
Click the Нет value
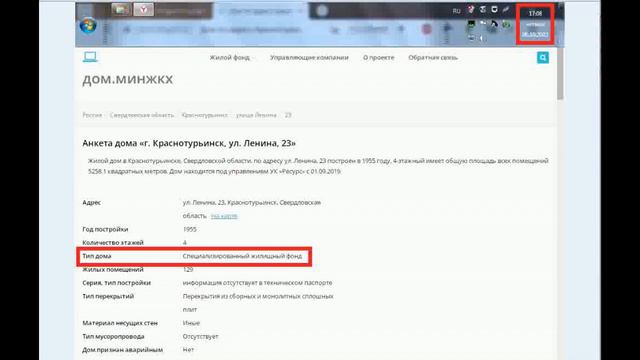188,350
